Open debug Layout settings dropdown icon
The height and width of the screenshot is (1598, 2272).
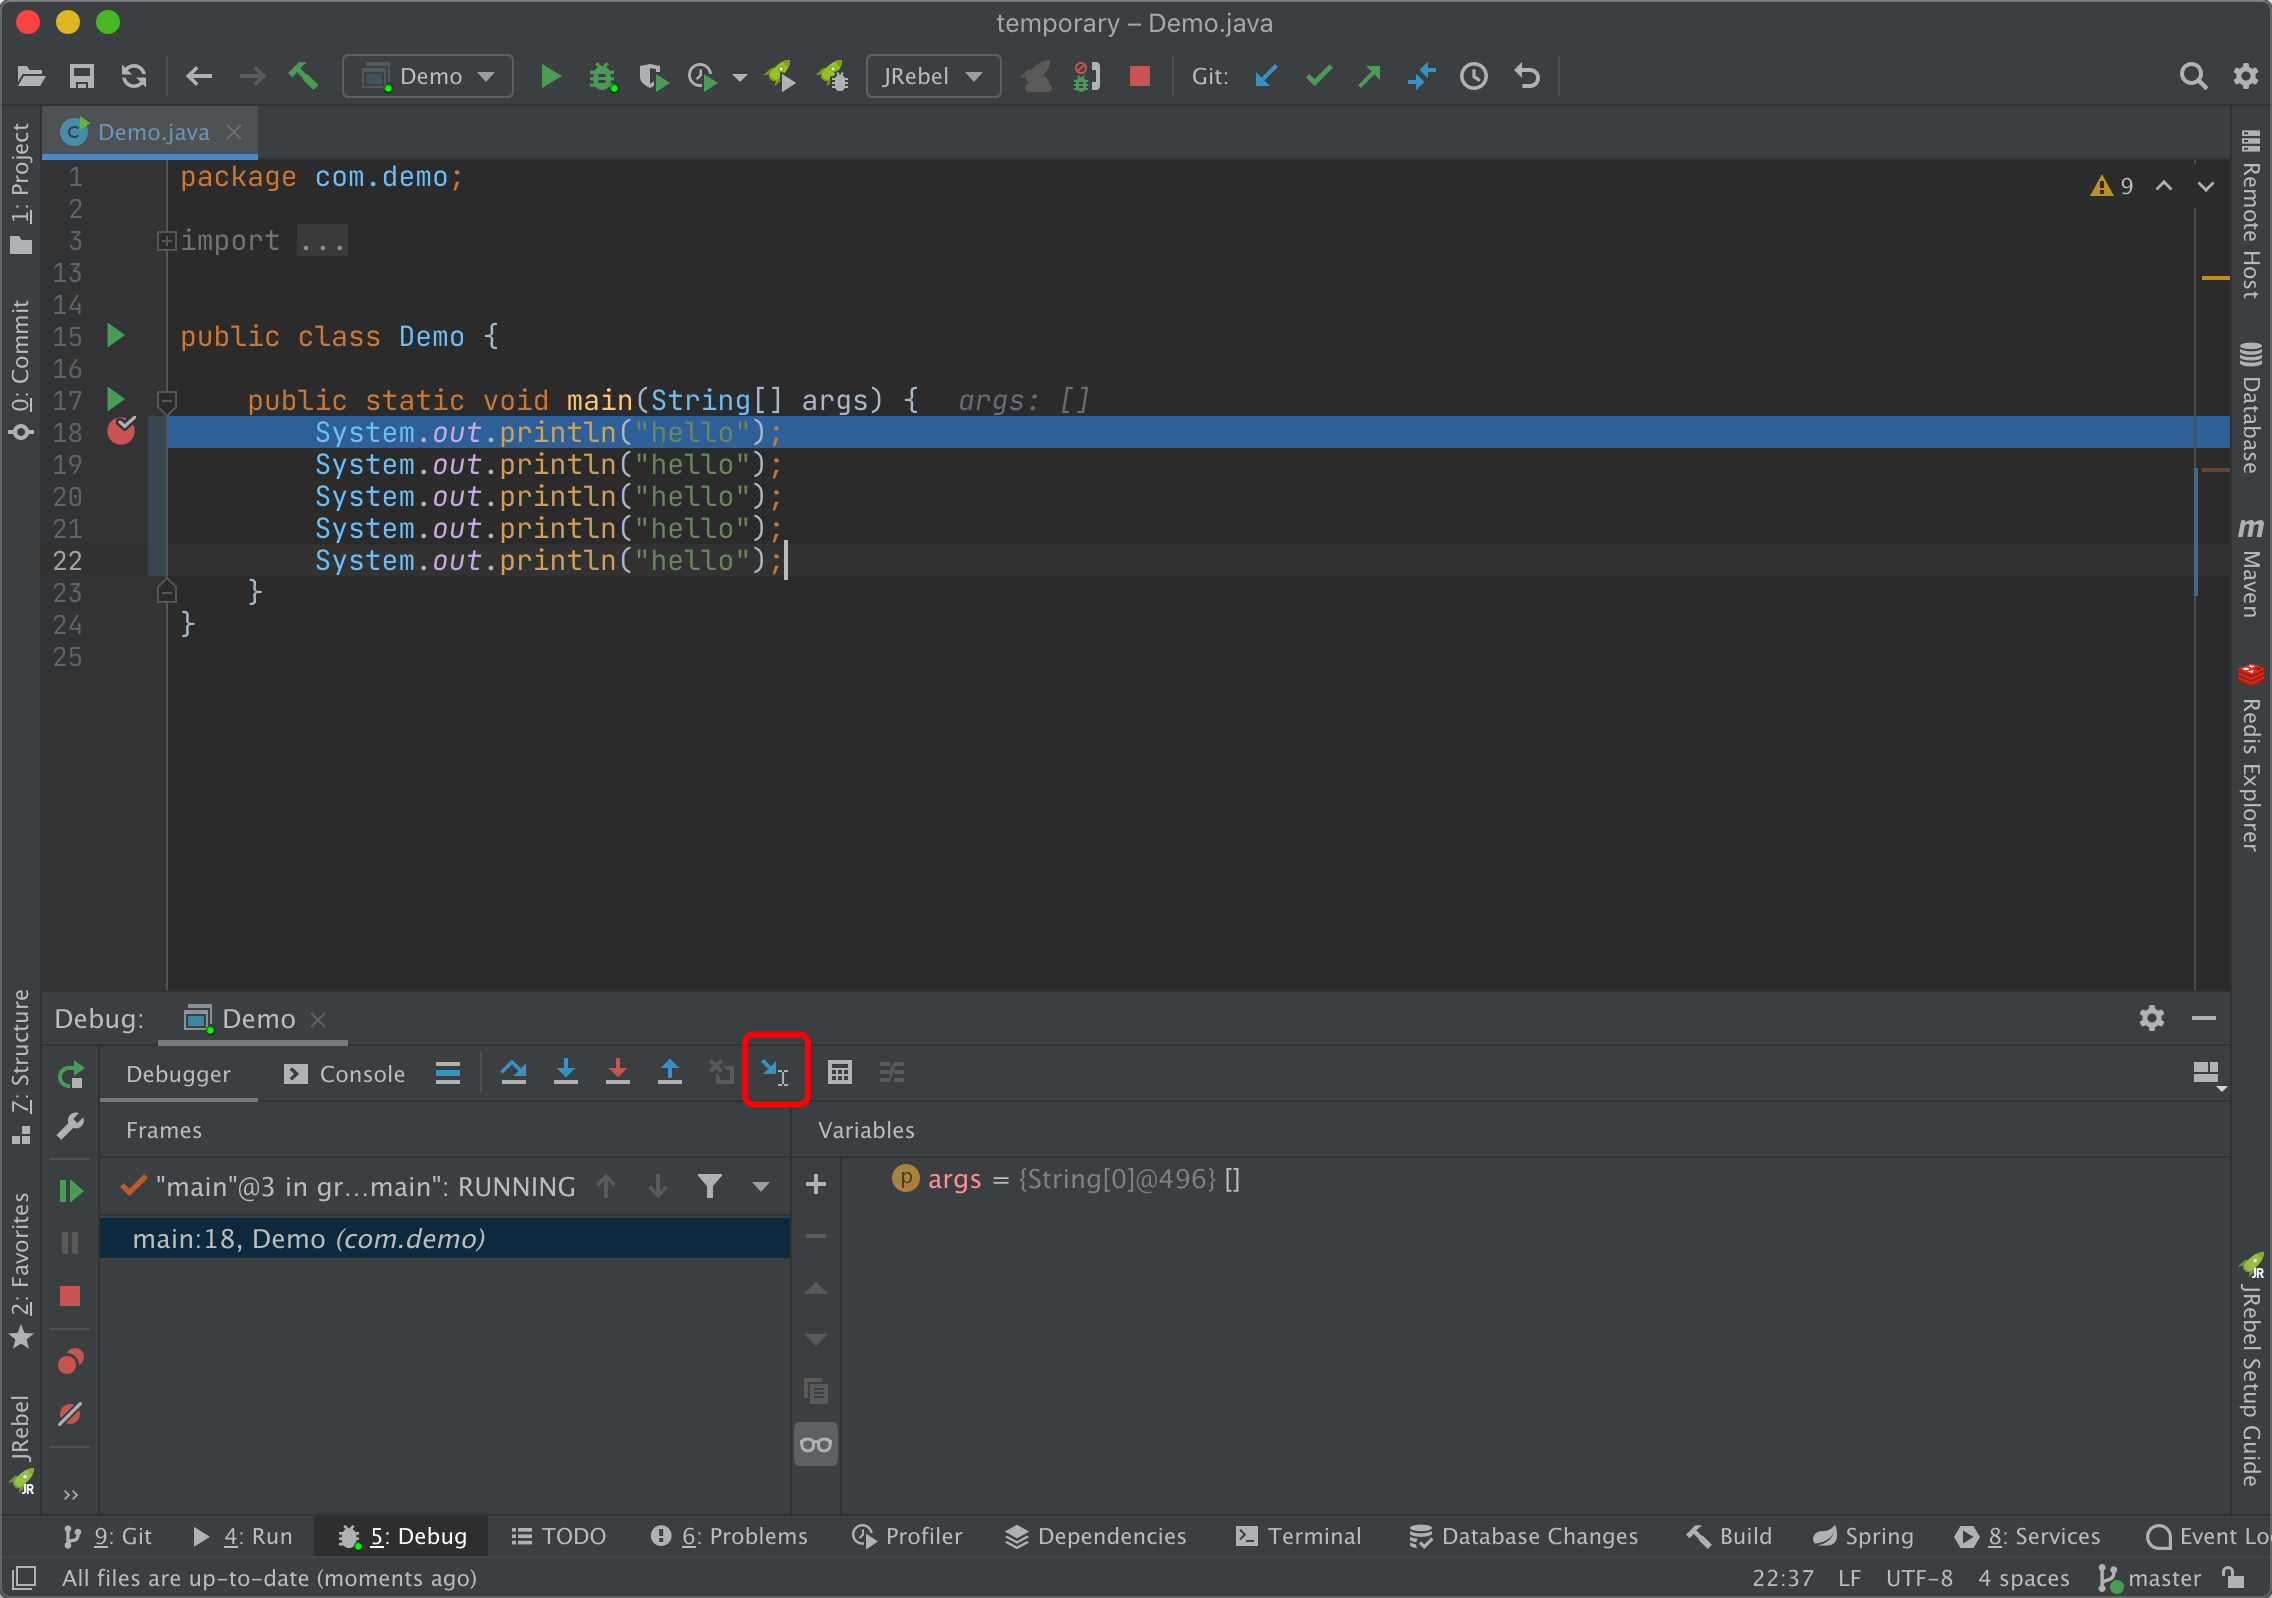pyautogui.click(x=2207, y=1074)
